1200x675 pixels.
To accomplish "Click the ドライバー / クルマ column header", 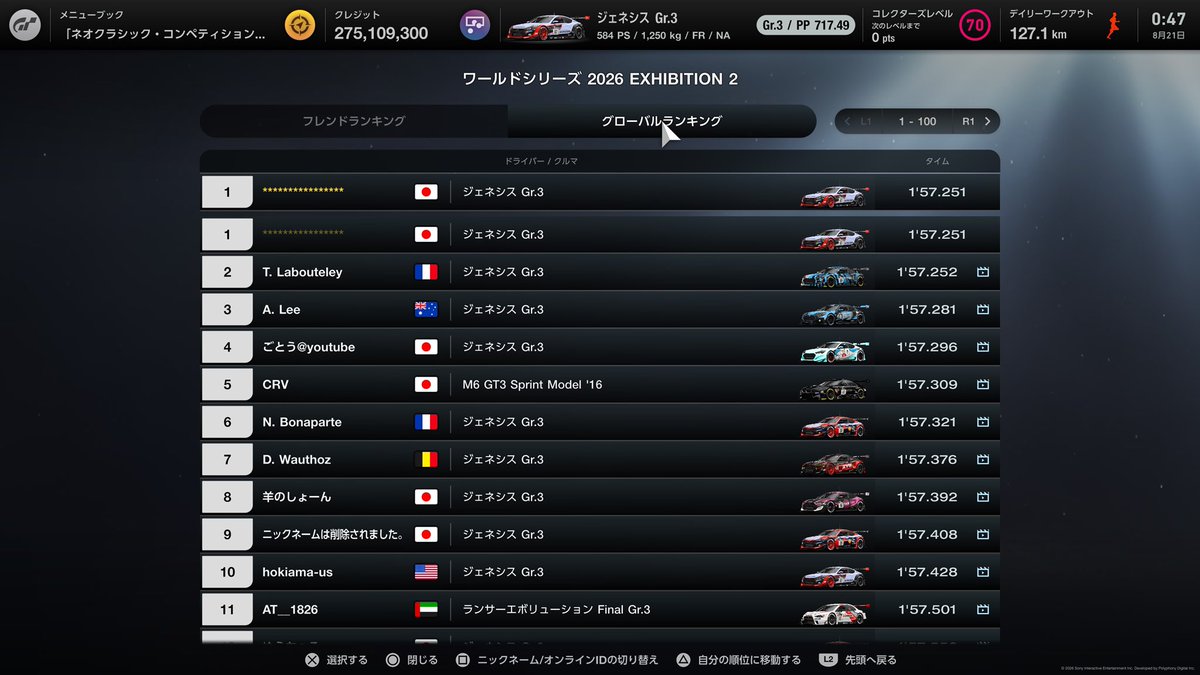I will pyautogui.click(x=541, y=161).
